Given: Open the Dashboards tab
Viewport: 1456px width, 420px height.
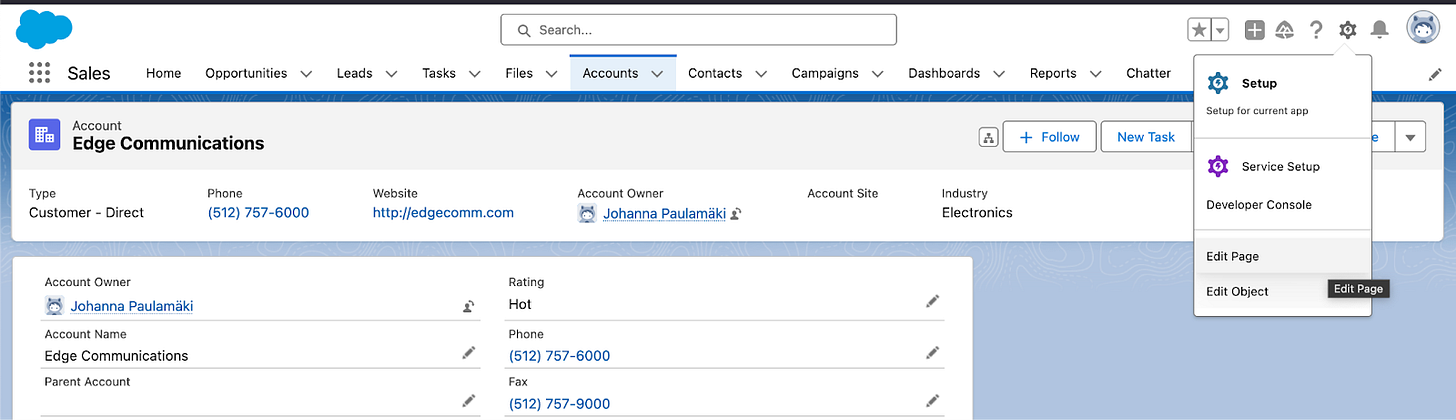Looking at the screenshot, I should click(944, 73).
